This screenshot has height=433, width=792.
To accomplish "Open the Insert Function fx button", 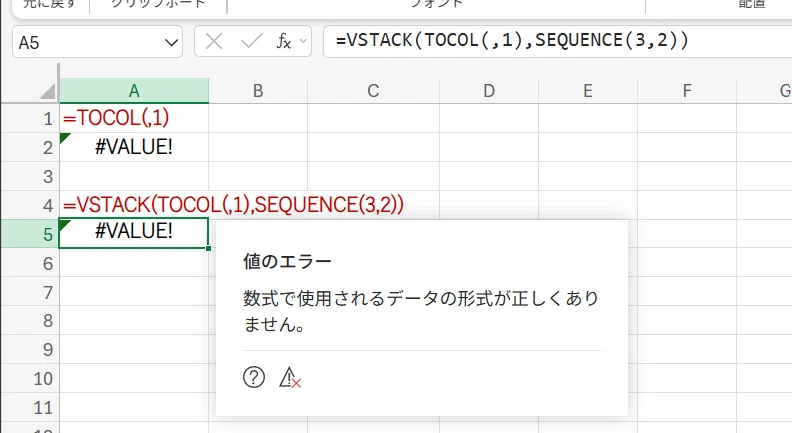I will [x=283, y=41].
